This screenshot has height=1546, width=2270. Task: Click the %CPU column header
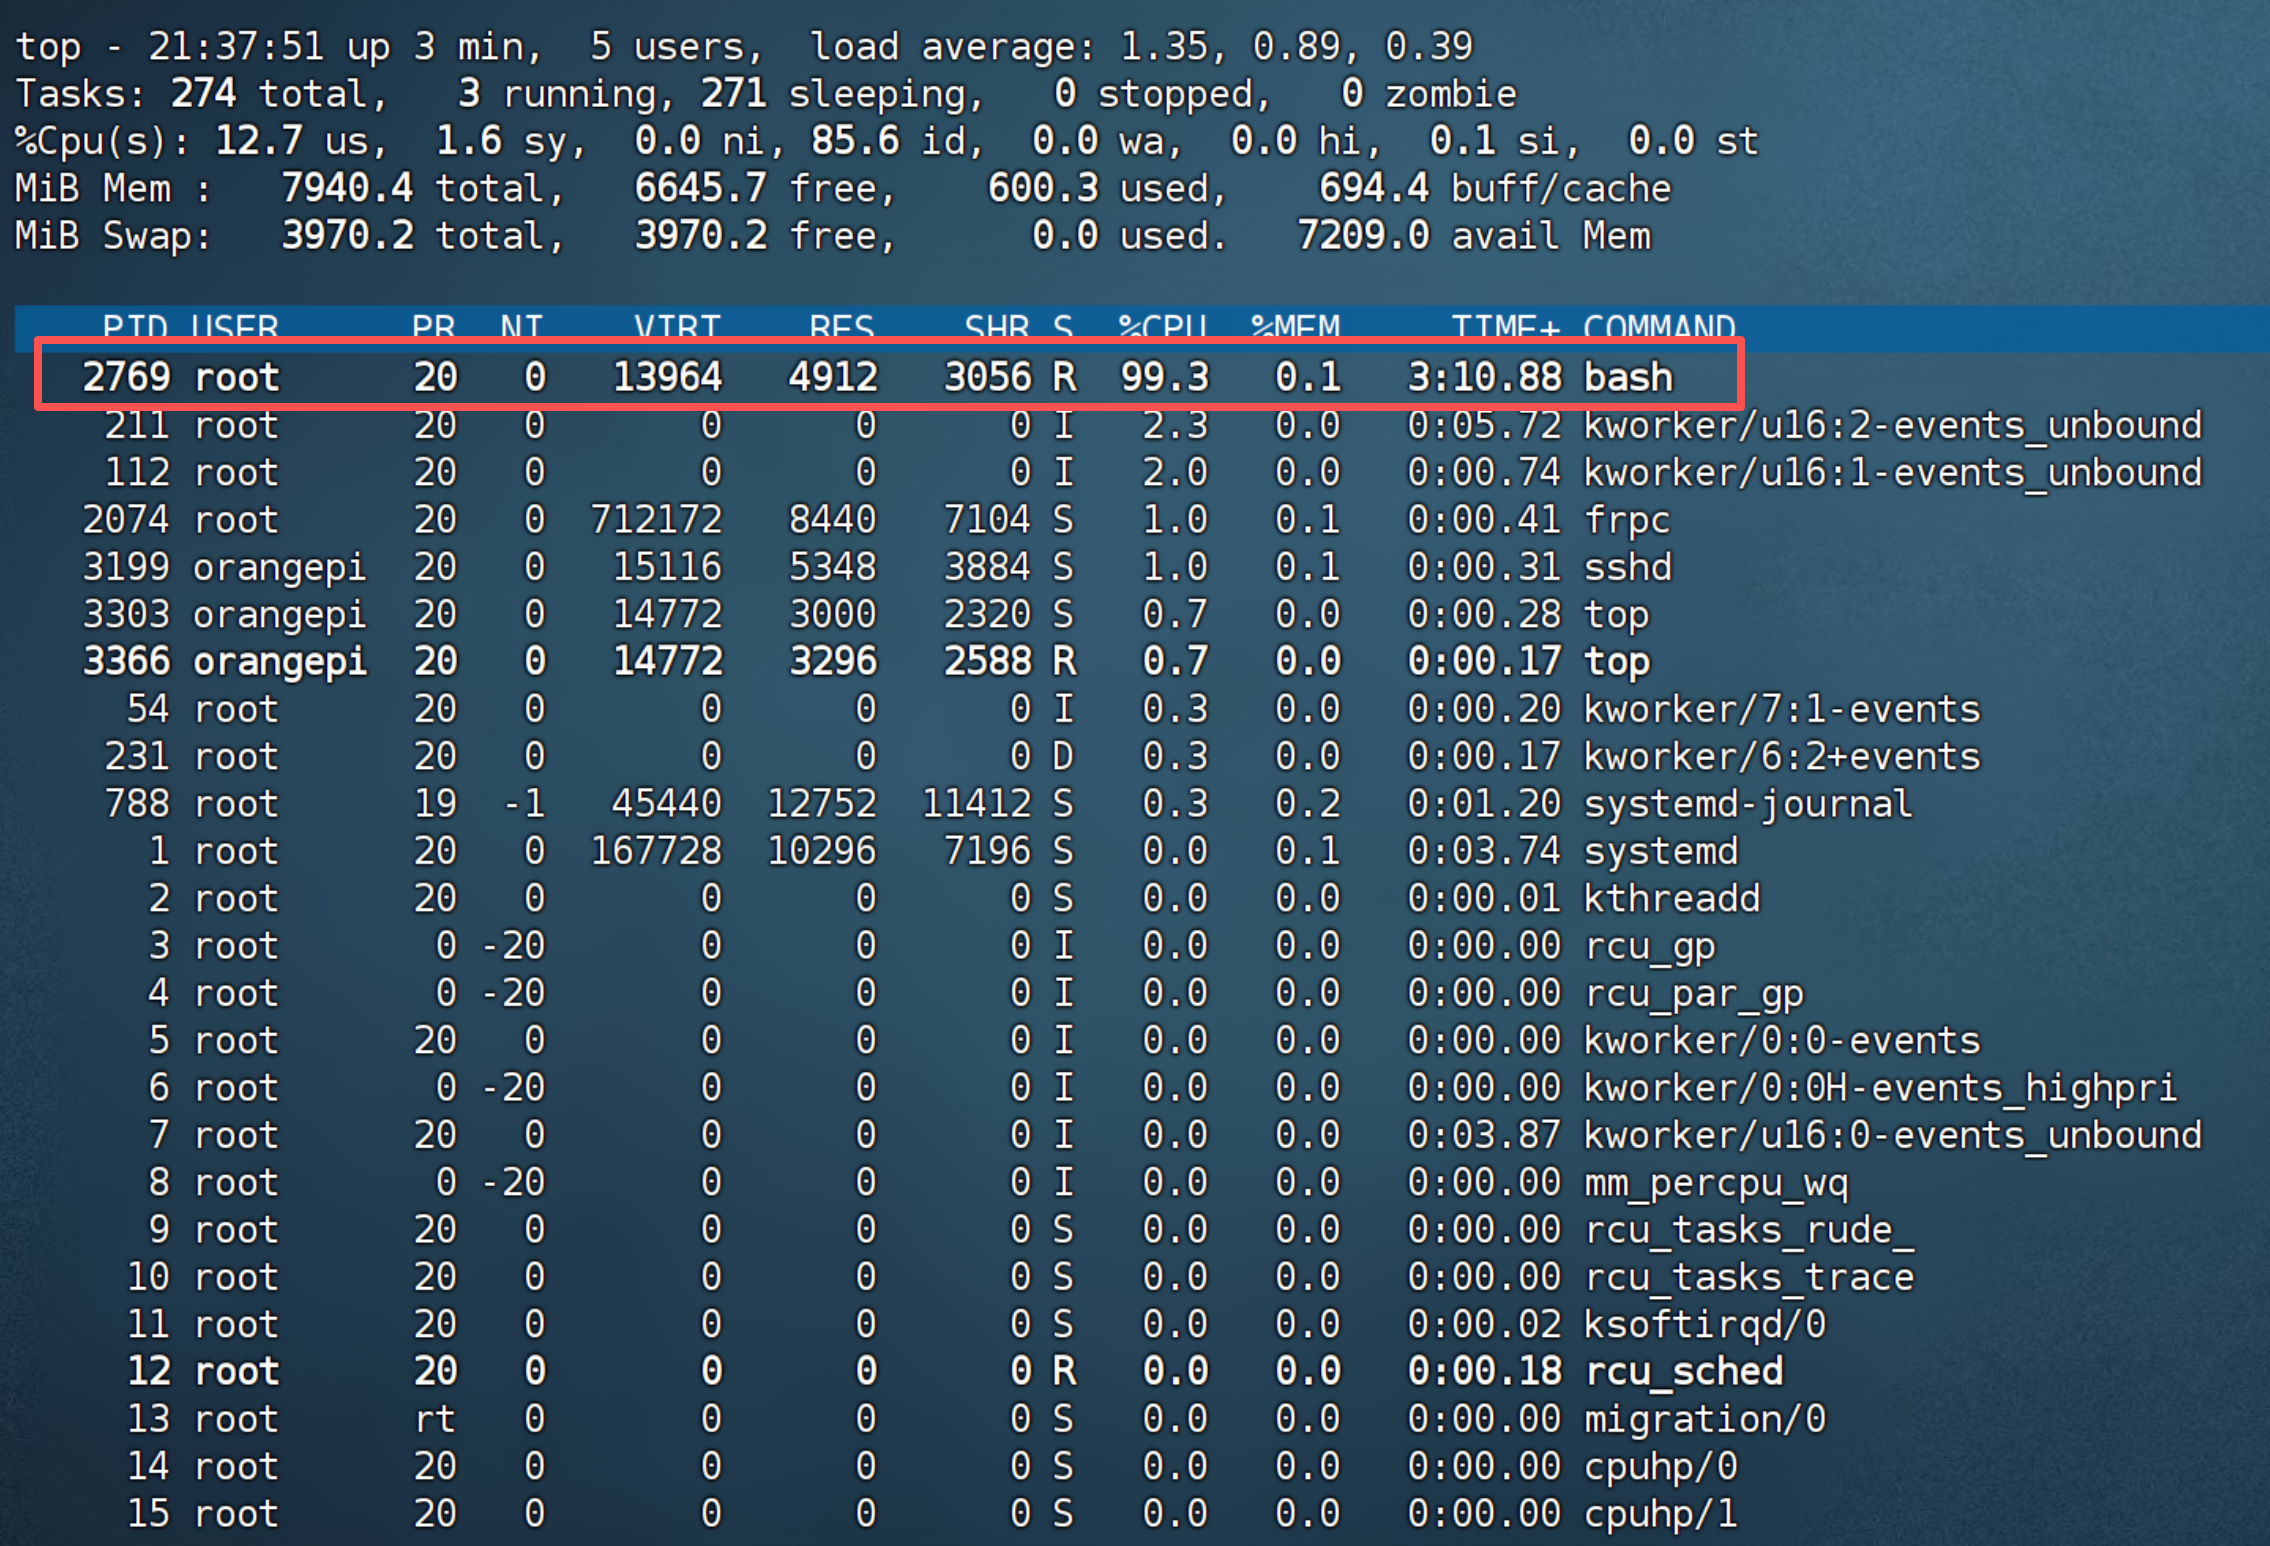[x=1163, y=327]
